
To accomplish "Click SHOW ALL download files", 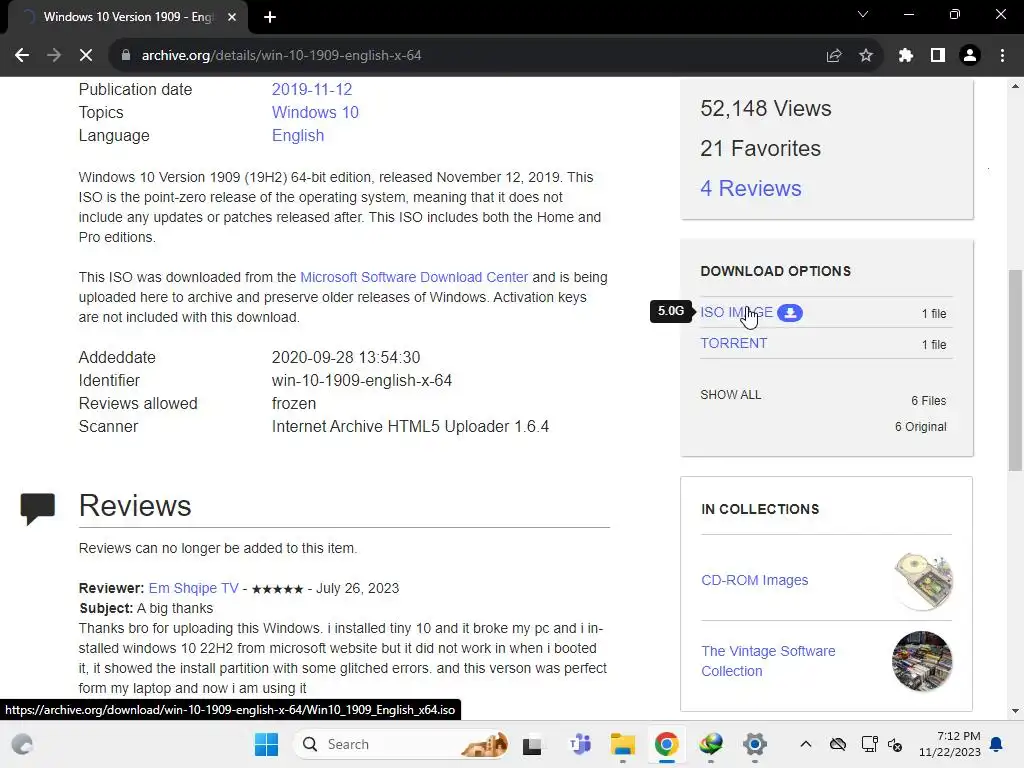I will pyautogui.click(x=731, y=395).
